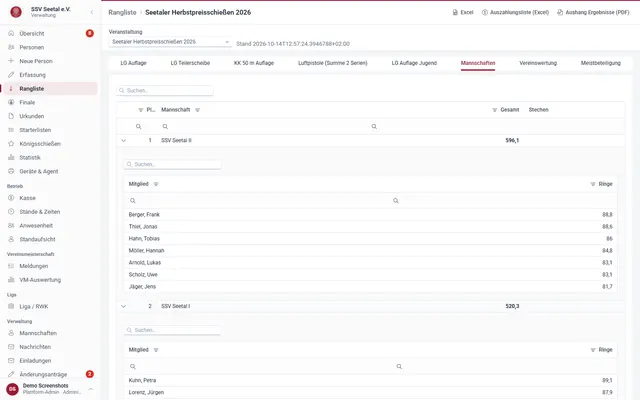Select member row Kuhn, Petra
The image size is (640, 400).
370,380
